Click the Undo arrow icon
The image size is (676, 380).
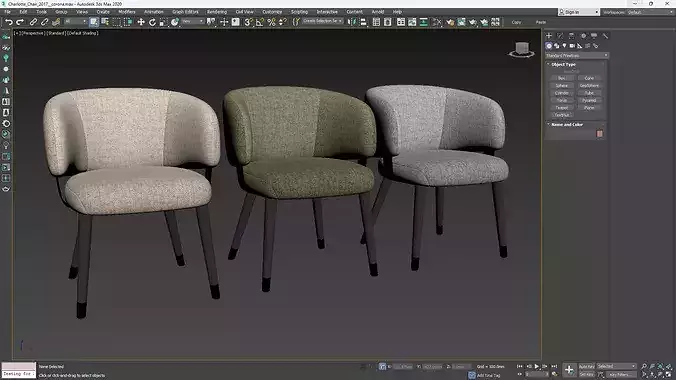point(9,22)
